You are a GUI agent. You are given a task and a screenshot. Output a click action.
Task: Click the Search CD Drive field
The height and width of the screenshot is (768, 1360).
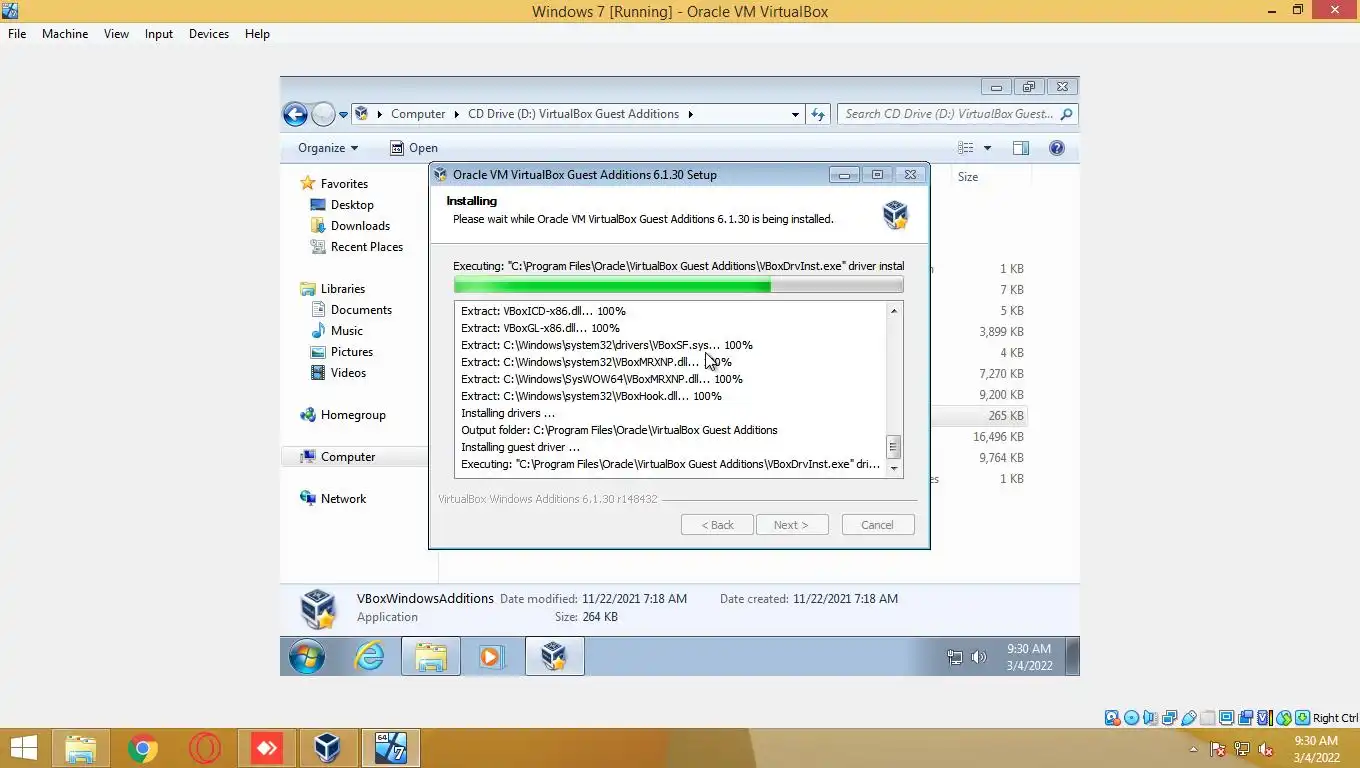click(x=957, y=114)
